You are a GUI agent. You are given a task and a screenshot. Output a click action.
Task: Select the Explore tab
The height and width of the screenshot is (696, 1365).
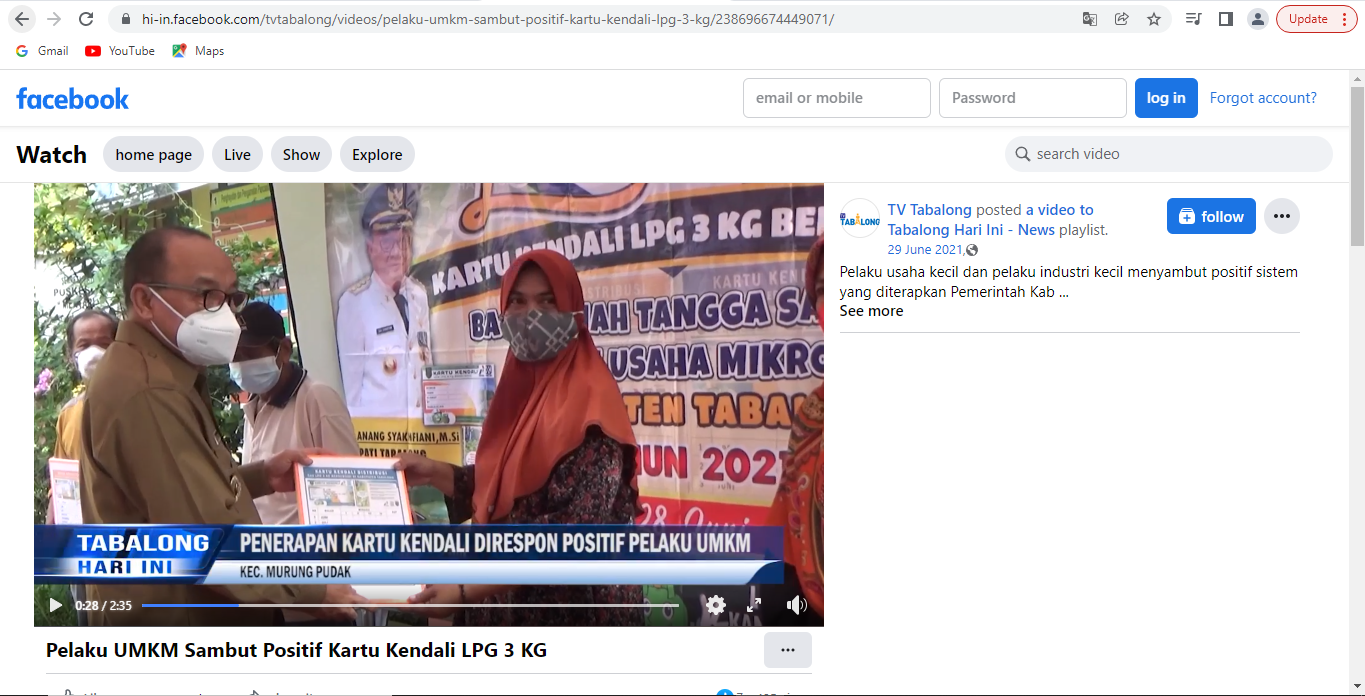[x=377, y=155]
